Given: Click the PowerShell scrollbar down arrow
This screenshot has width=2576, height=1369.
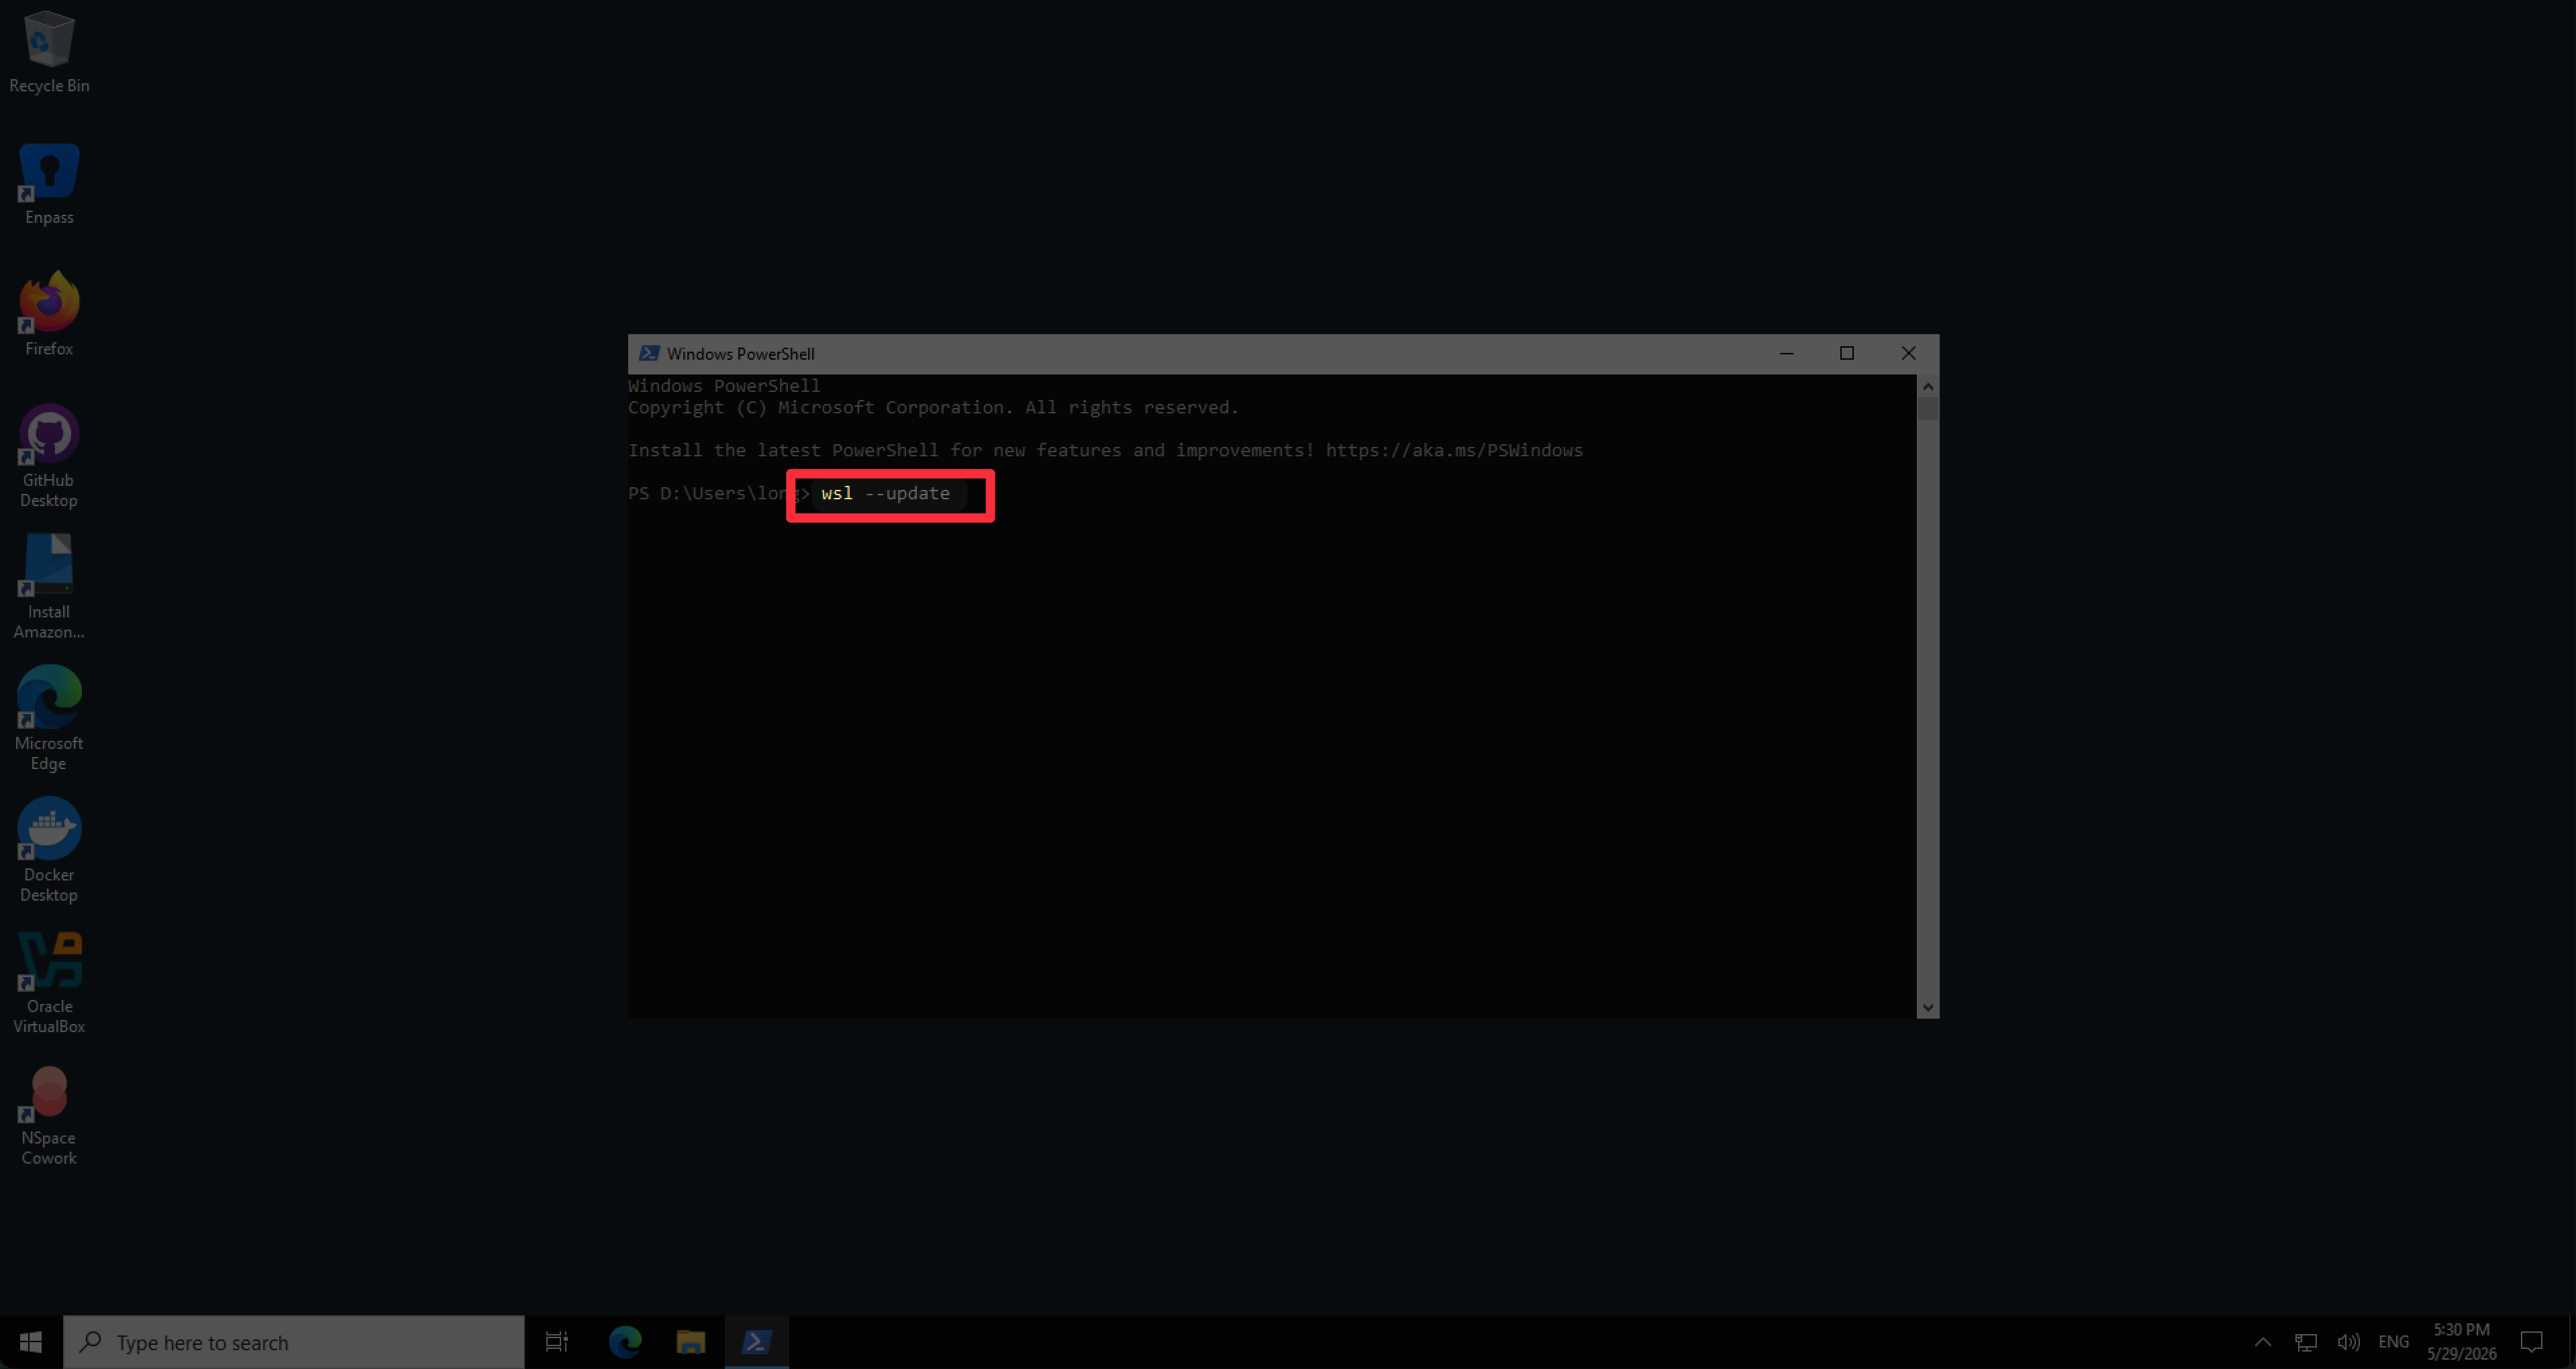Looking at the screenshot, I should pyautogui.click(x=1928, y=1008).
